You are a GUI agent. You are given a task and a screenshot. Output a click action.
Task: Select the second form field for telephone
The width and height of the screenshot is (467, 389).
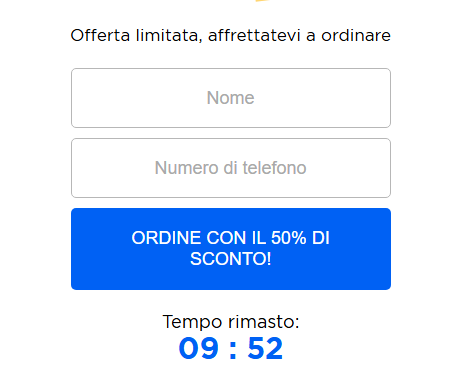click(x=231, y=168)
